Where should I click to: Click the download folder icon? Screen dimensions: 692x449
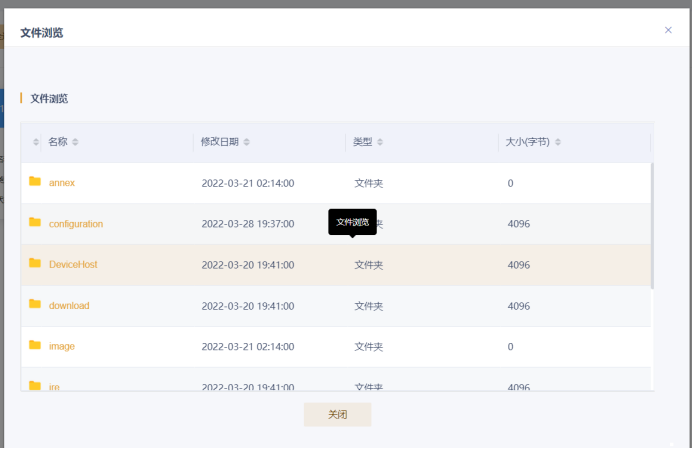[35, 305]
